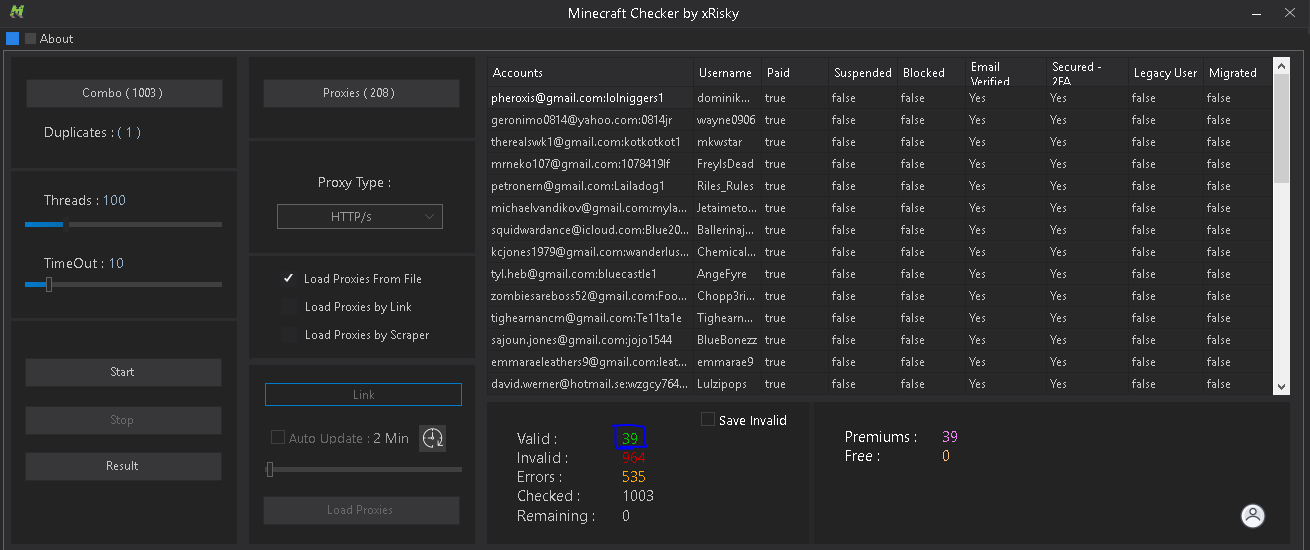Click the Checked count value 1003

[x=637, y=496]
